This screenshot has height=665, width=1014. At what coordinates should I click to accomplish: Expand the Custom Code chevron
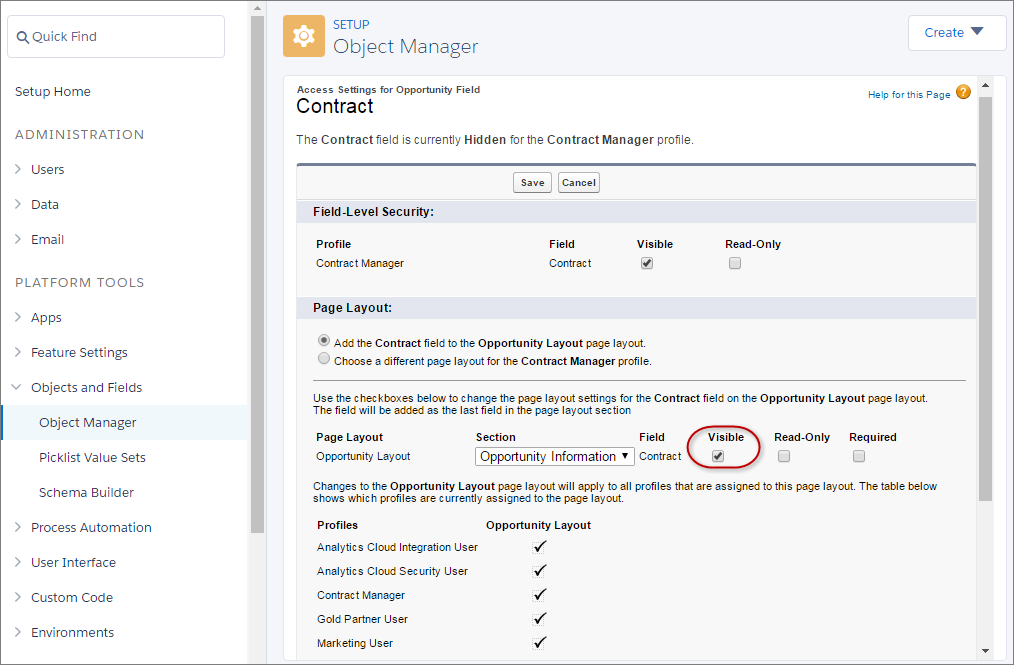click(18, 597)
